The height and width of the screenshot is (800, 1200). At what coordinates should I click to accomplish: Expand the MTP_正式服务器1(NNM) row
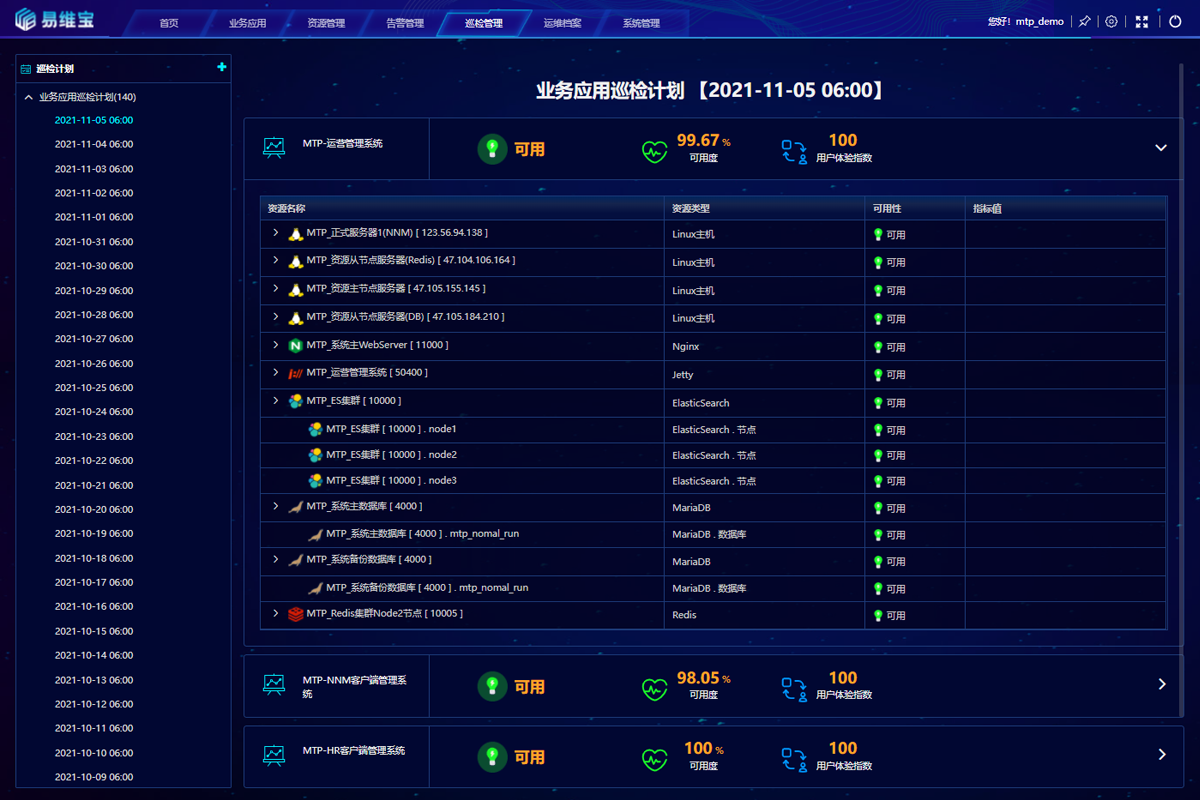pyautogui.click(x=276, y=232)
